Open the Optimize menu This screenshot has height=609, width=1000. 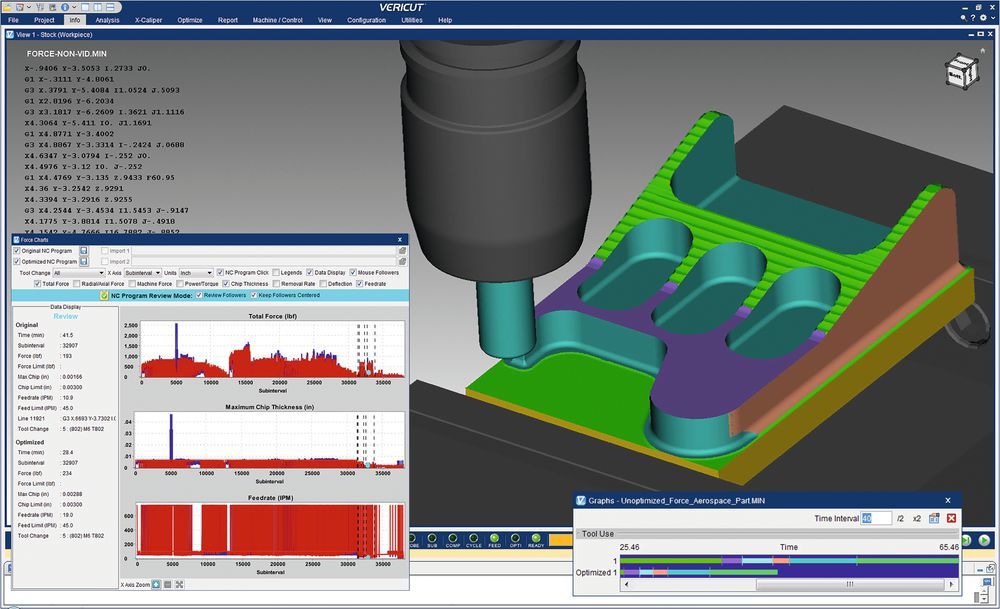[189, 20]
